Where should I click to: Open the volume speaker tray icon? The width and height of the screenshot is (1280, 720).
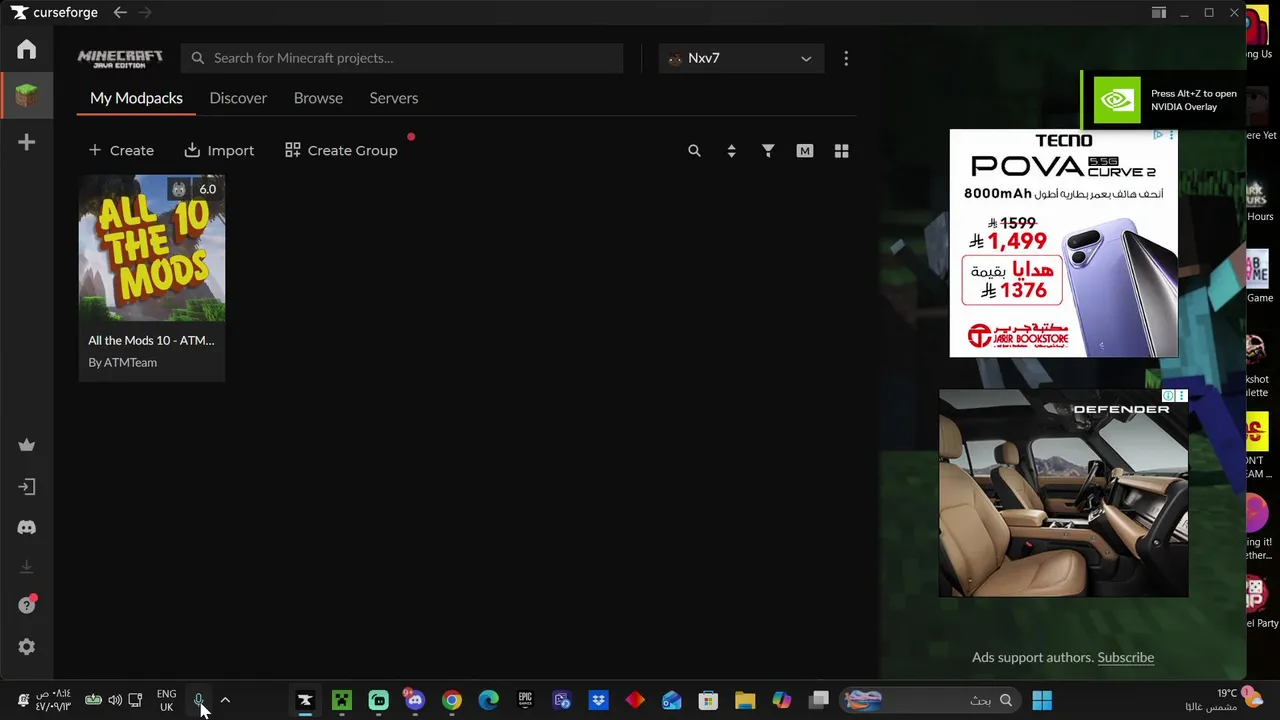pos(115,700)
